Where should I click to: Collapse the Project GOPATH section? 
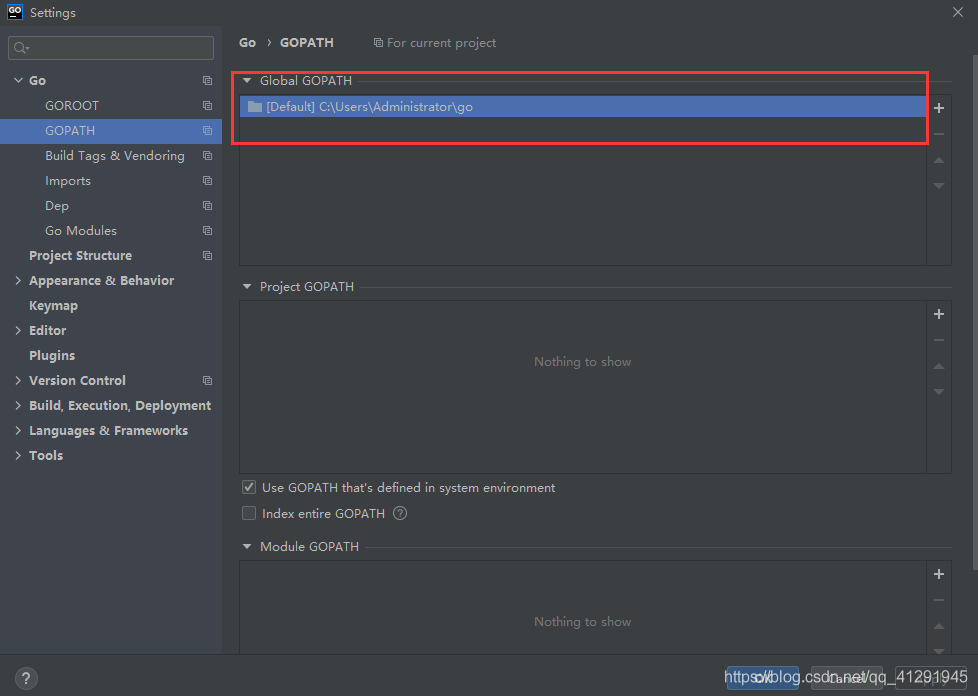[247, 286]
